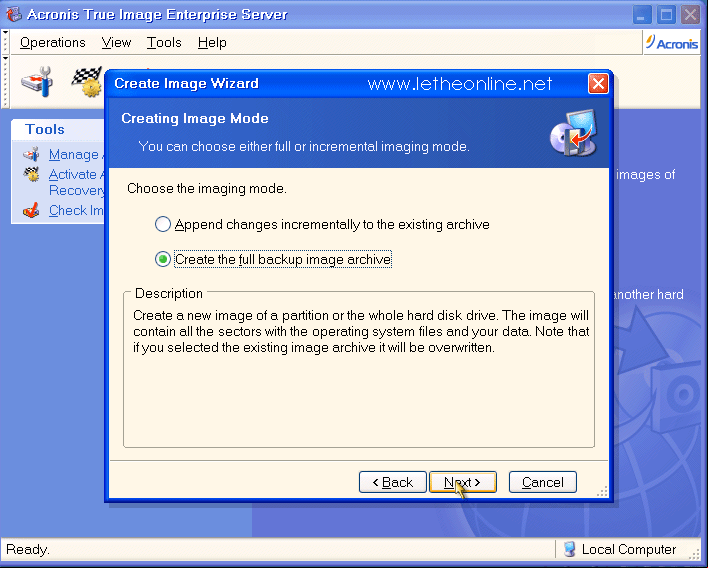The height and width of the screenshot is (568, 708).
Task: Click the disk-and-wrench toolbar icon
Action: 37,82
